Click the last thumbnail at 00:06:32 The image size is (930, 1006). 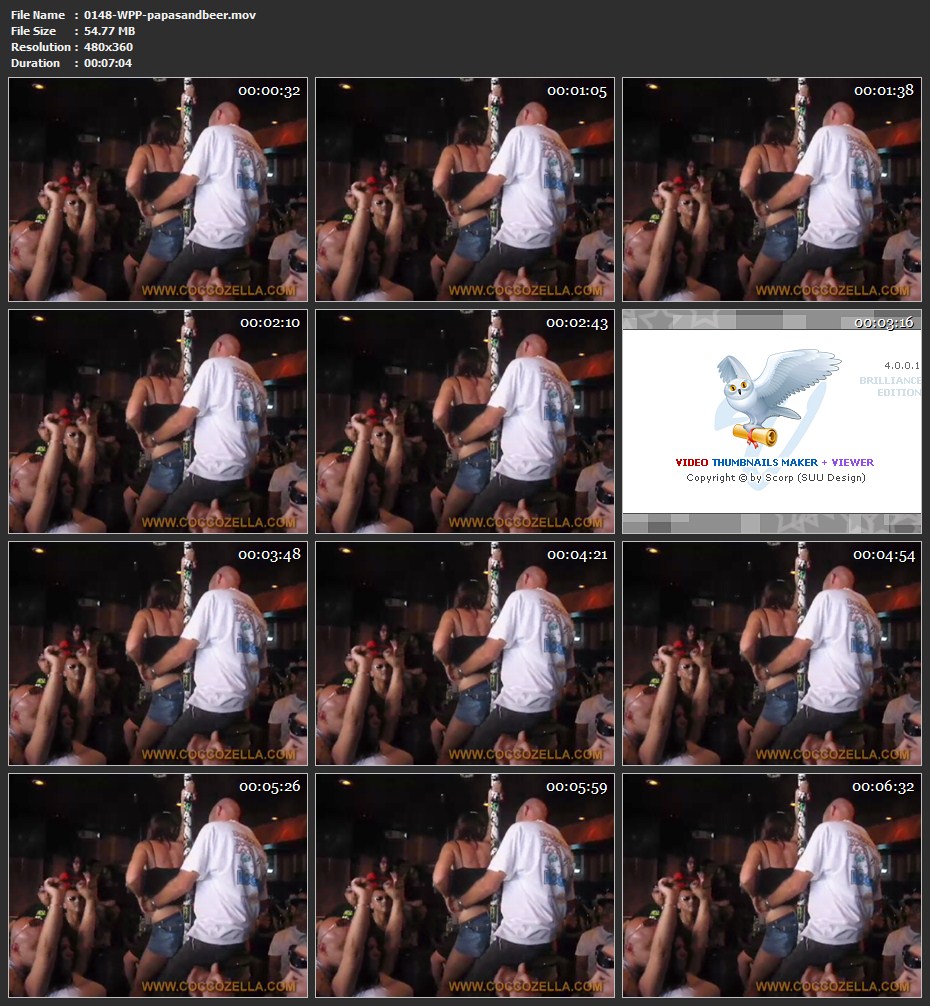772,886
